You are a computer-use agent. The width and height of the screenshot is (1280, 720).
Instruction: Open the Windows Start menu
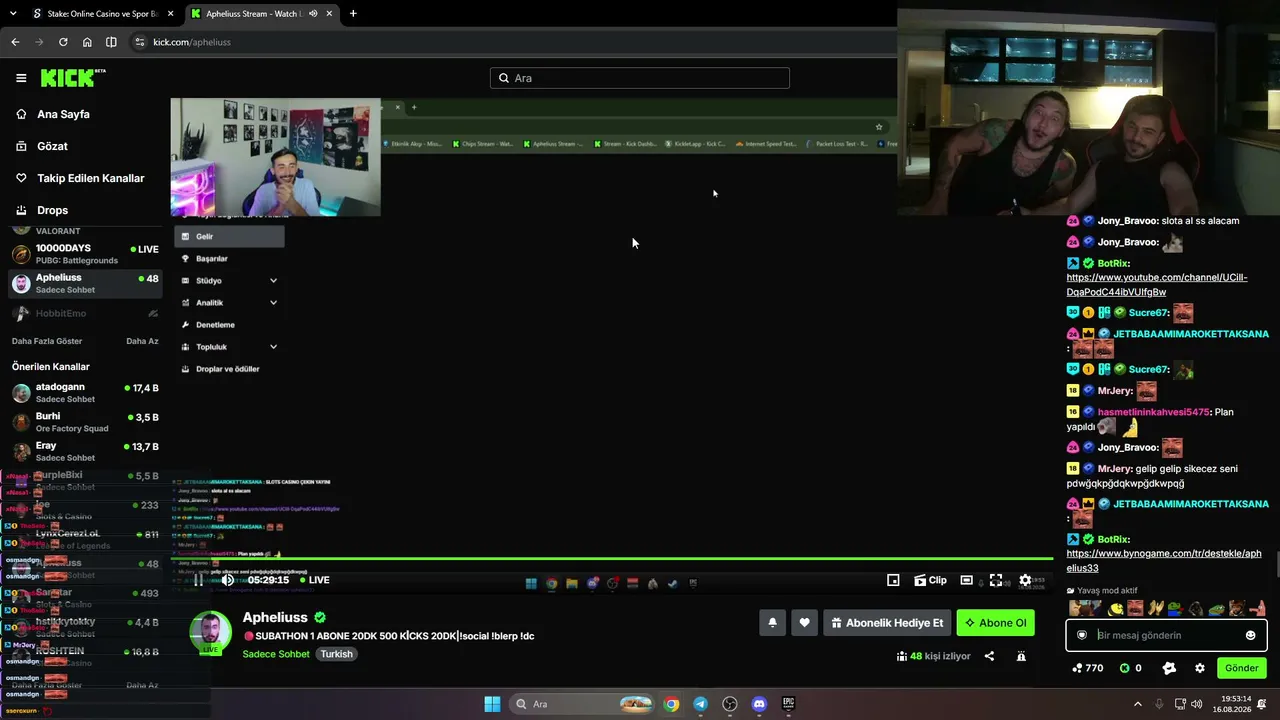[492, 704]
